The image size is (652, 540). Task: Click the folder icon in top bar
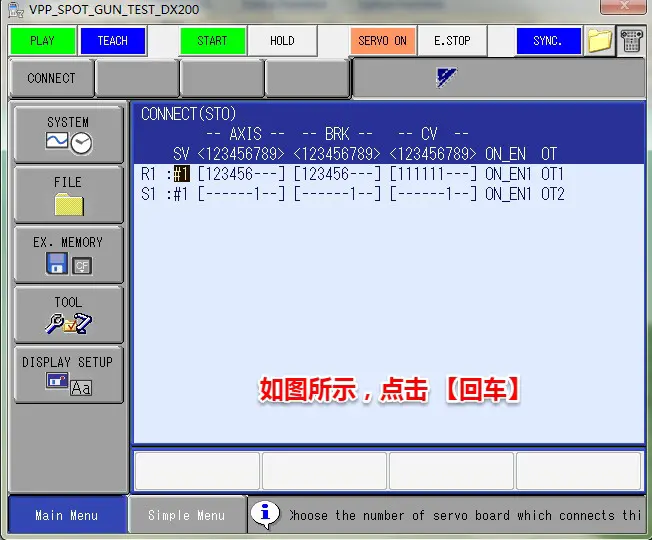tap(599, 41)
